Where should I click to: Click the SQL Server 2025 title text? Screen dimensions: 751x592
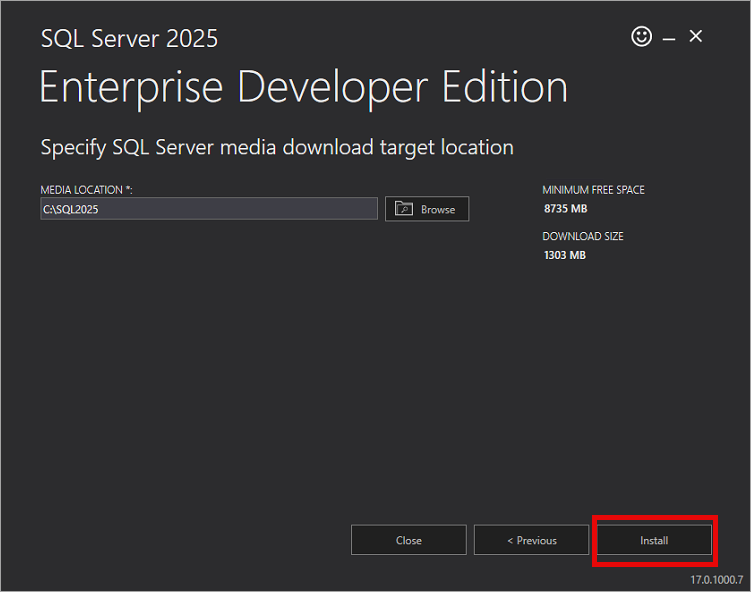pos(129,39)
